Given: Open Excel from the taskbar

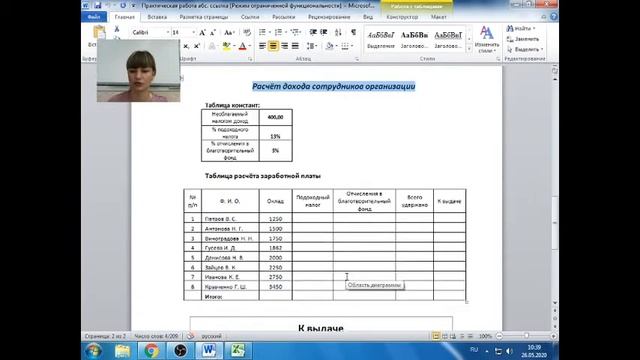Looking at the screenshot, I should click(238, 351).
